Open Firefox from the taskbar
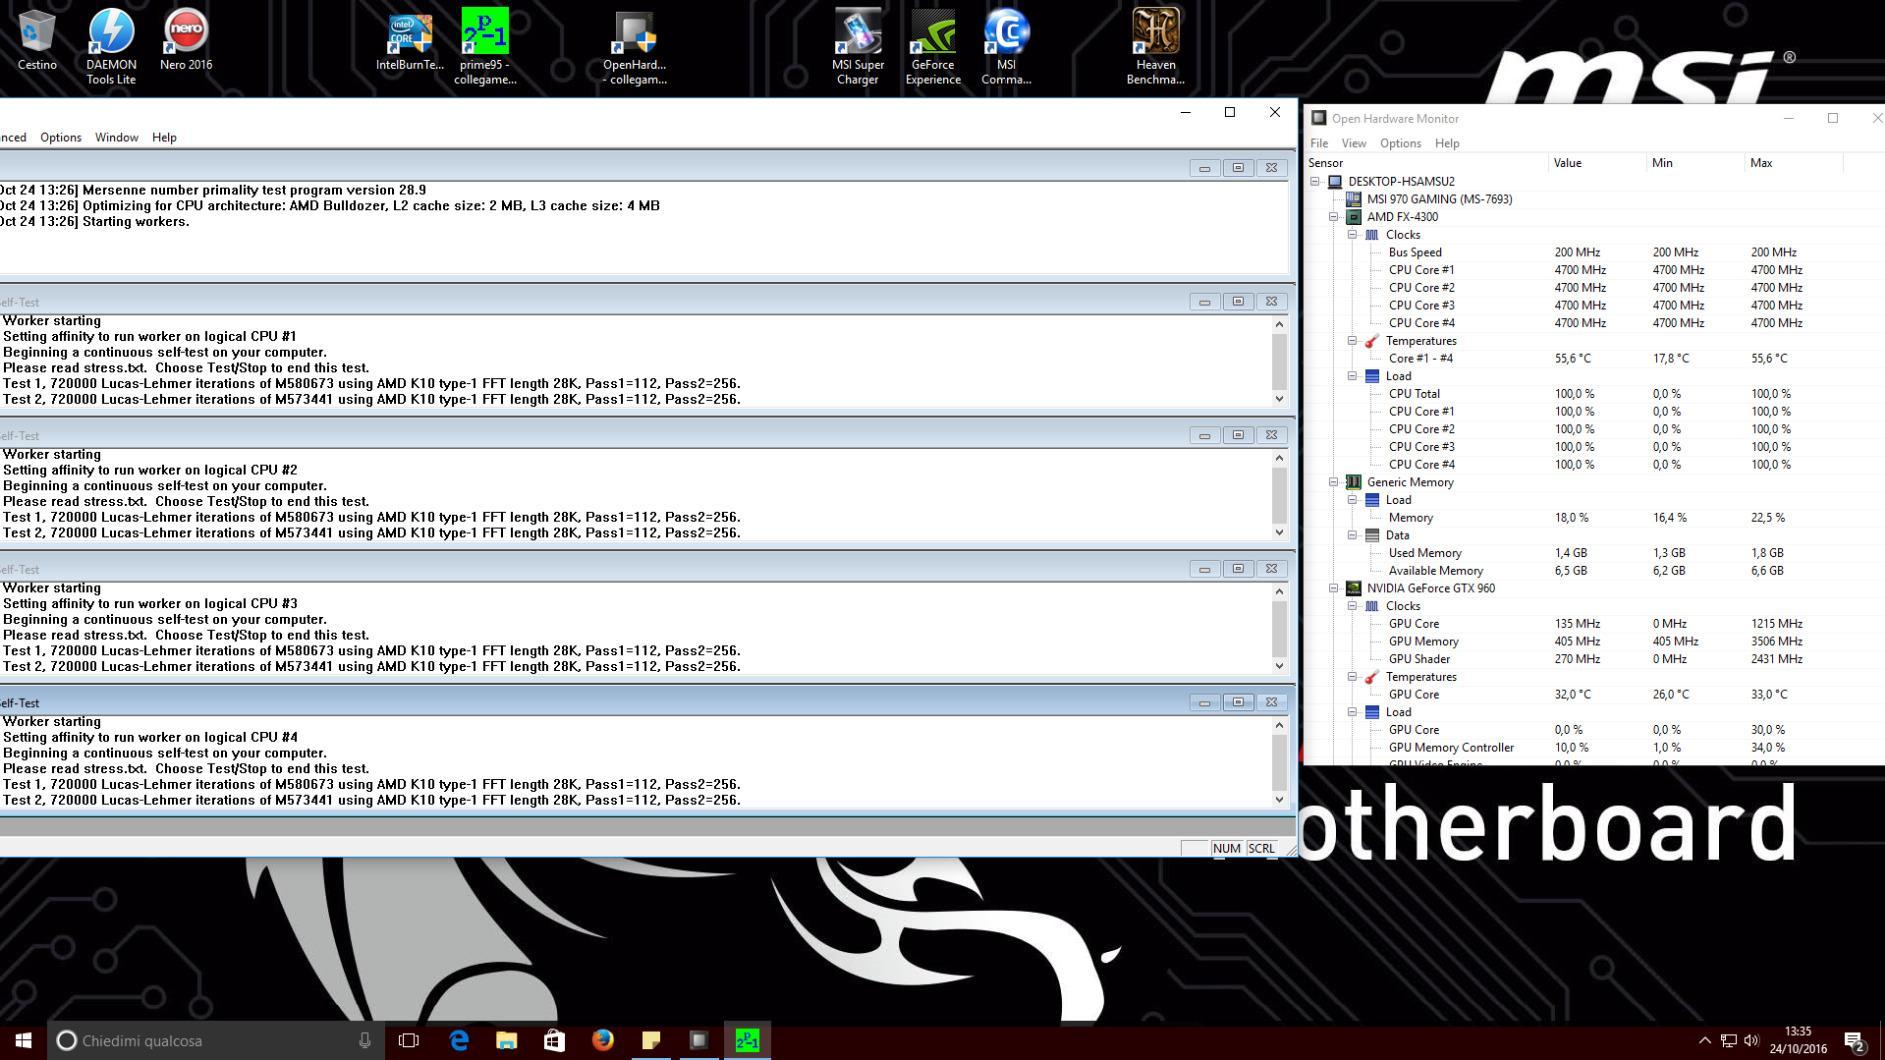1885x1060 pixels. tap(602, 1040)
